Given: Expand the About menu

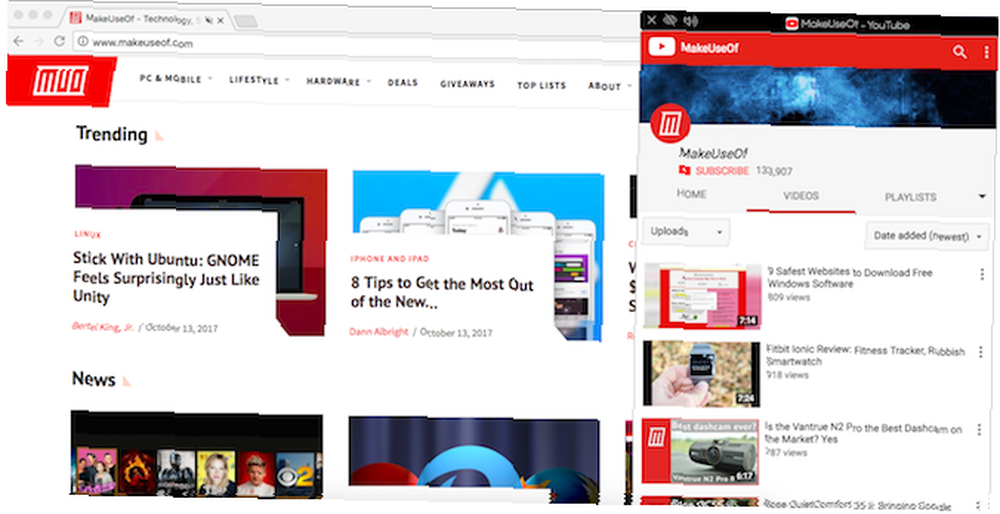Looking at the screenshot, I should coord(609,86).
